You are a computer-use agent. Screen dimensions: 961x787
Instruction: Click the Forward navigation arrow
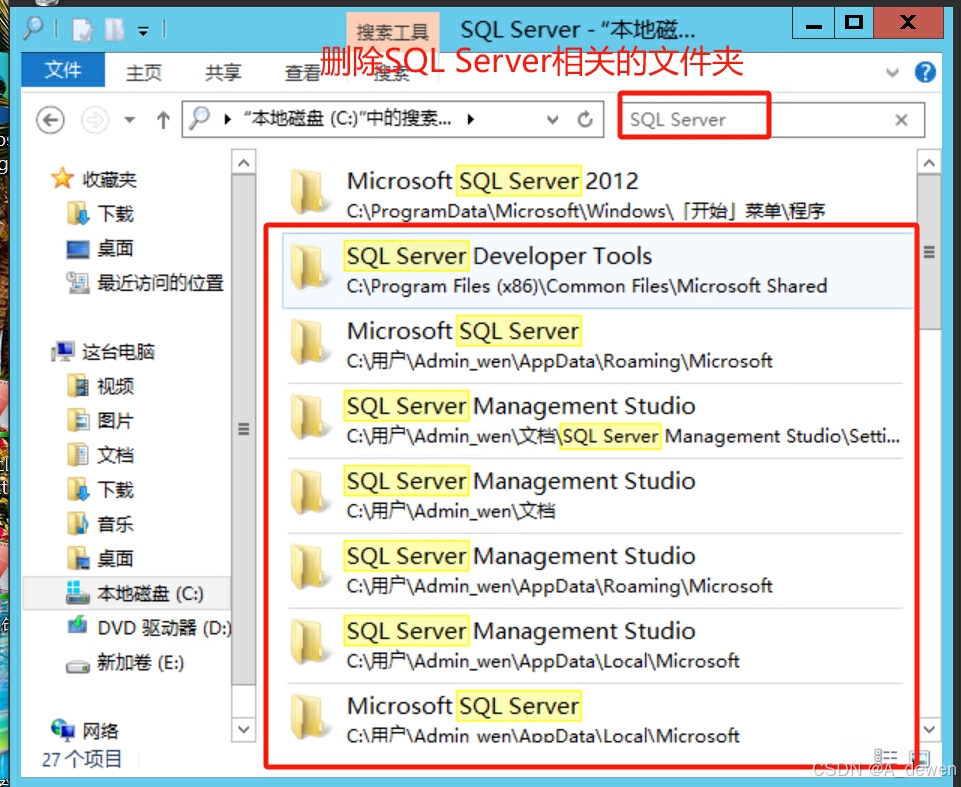point(94,120)
